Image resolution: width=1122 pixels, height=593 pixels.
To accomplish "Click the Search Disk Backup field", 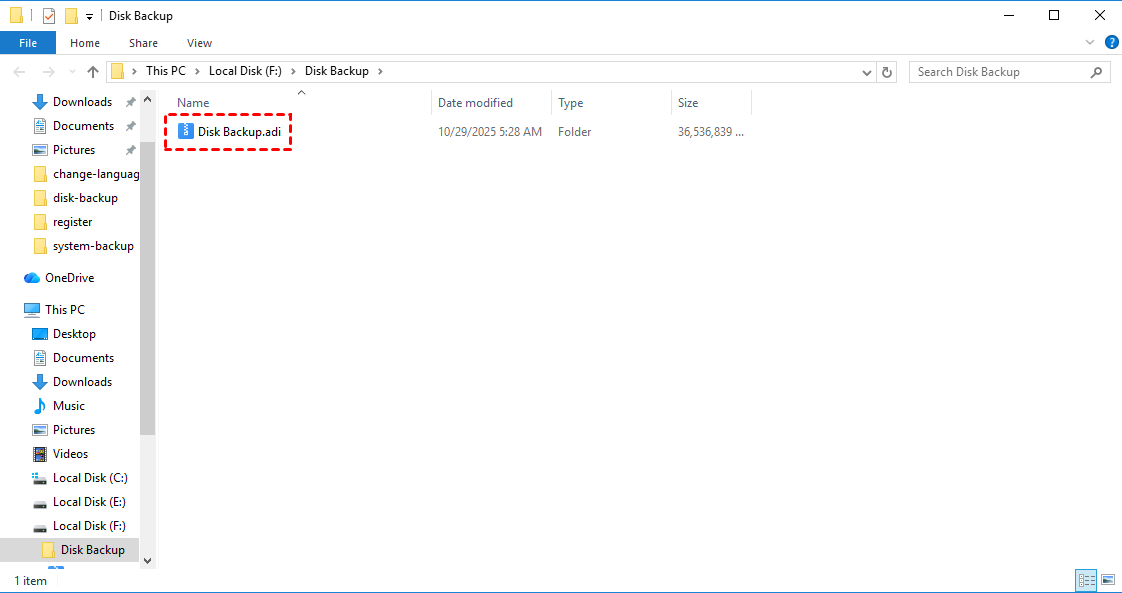I will [1000, 72].
